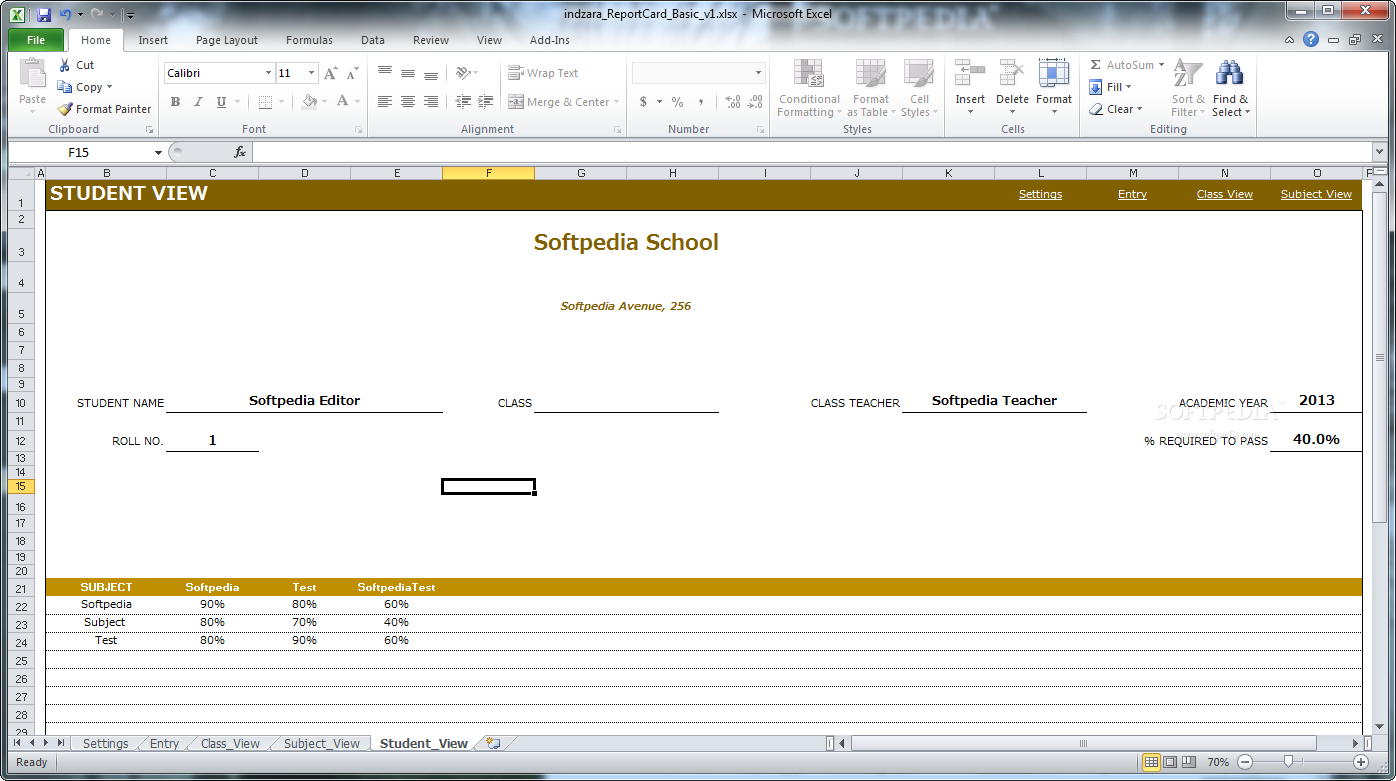Image resolution: width=1396 pixels, height=781 pixels.
Task: Cut the selected cell
Action: [76, 65]
